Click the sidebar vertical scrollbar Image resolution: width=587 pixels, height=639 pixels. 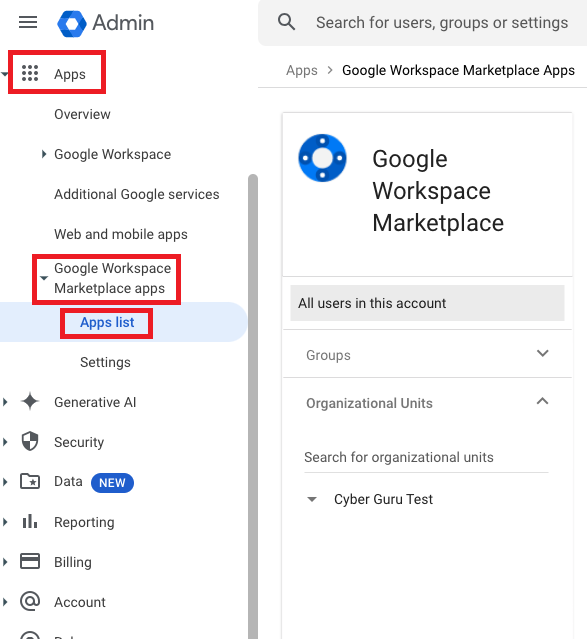(253, 407)
